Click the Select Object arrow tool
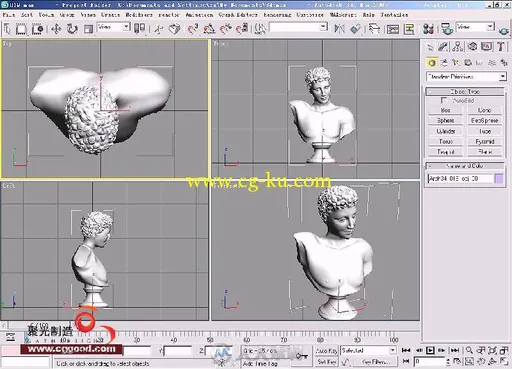The image size is (512, 369). pyautogui.click(x=7, y=29)
